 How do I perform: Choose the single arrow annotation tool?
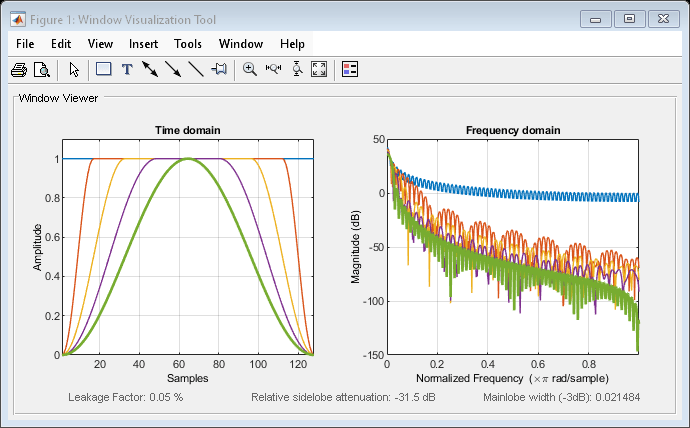173,70
